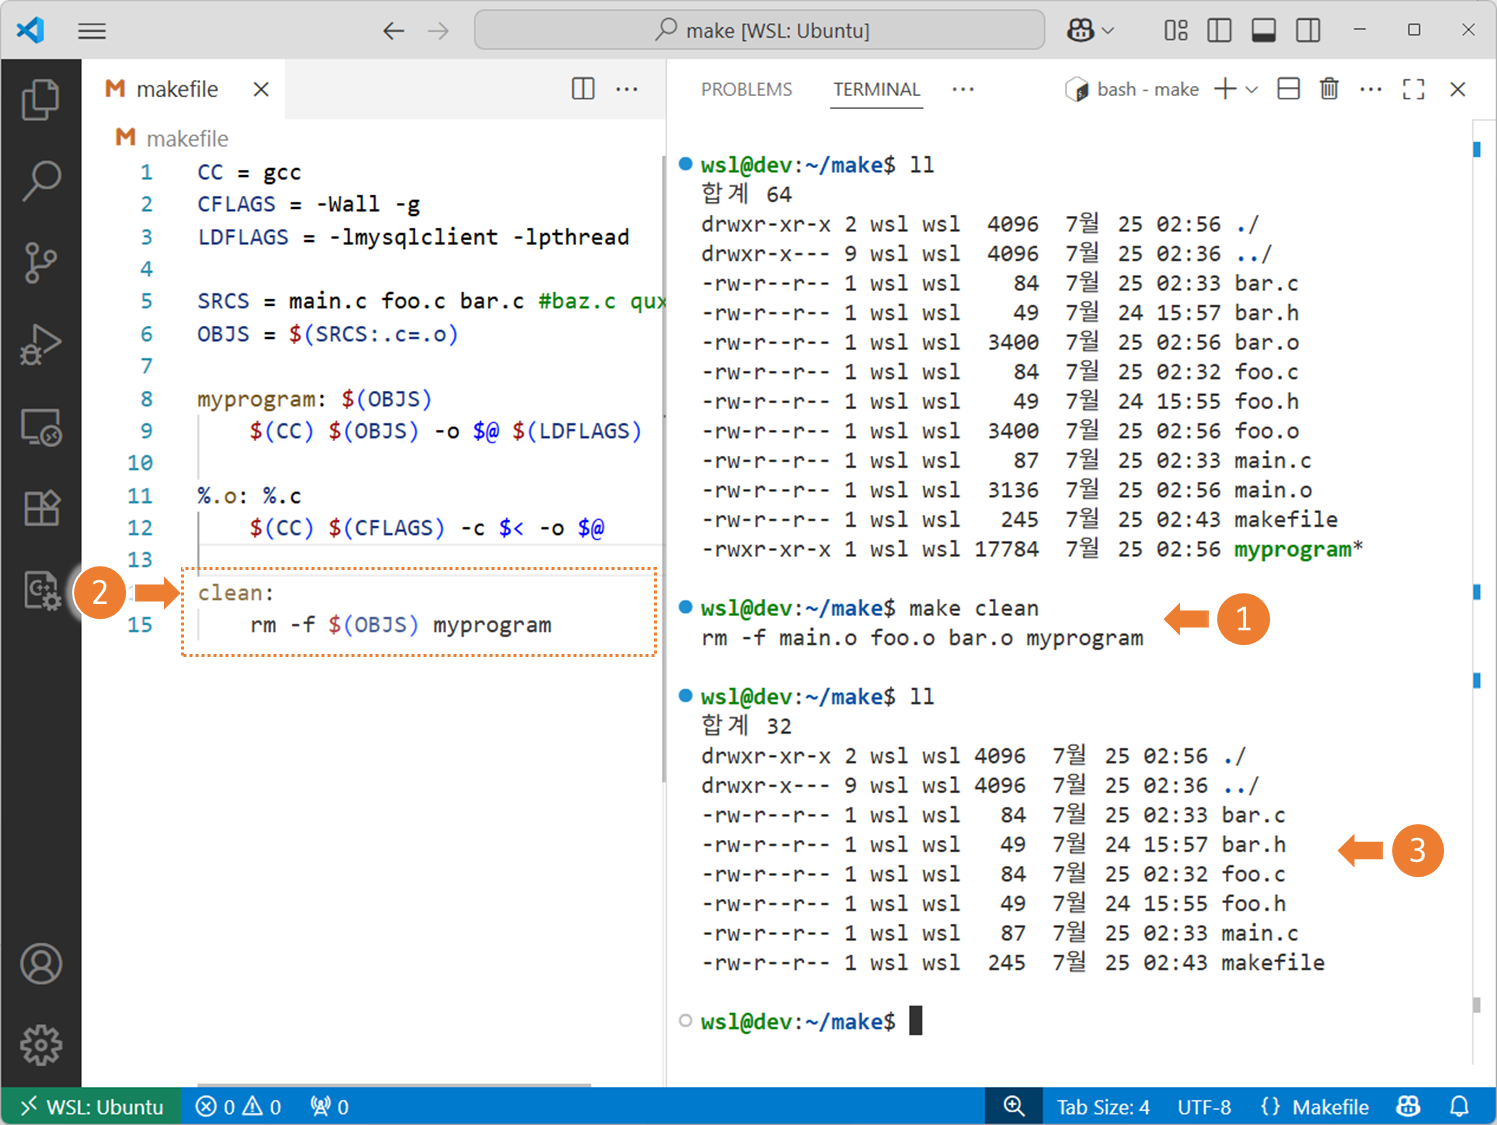Open terminal views and more actions ellipsis
The height and width of the screenshot is (1125, 1497).
pos(1371,90)
